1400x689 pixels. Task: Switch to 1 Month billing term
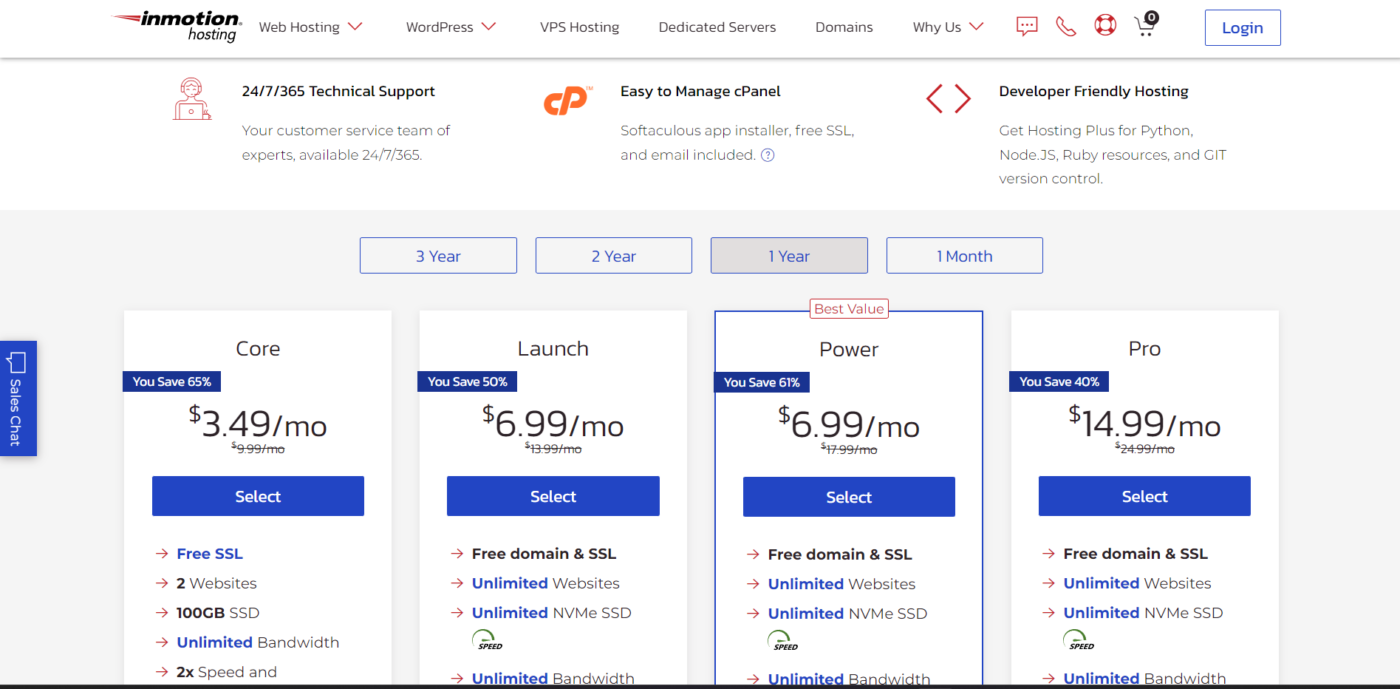click(x=964, y=256)
